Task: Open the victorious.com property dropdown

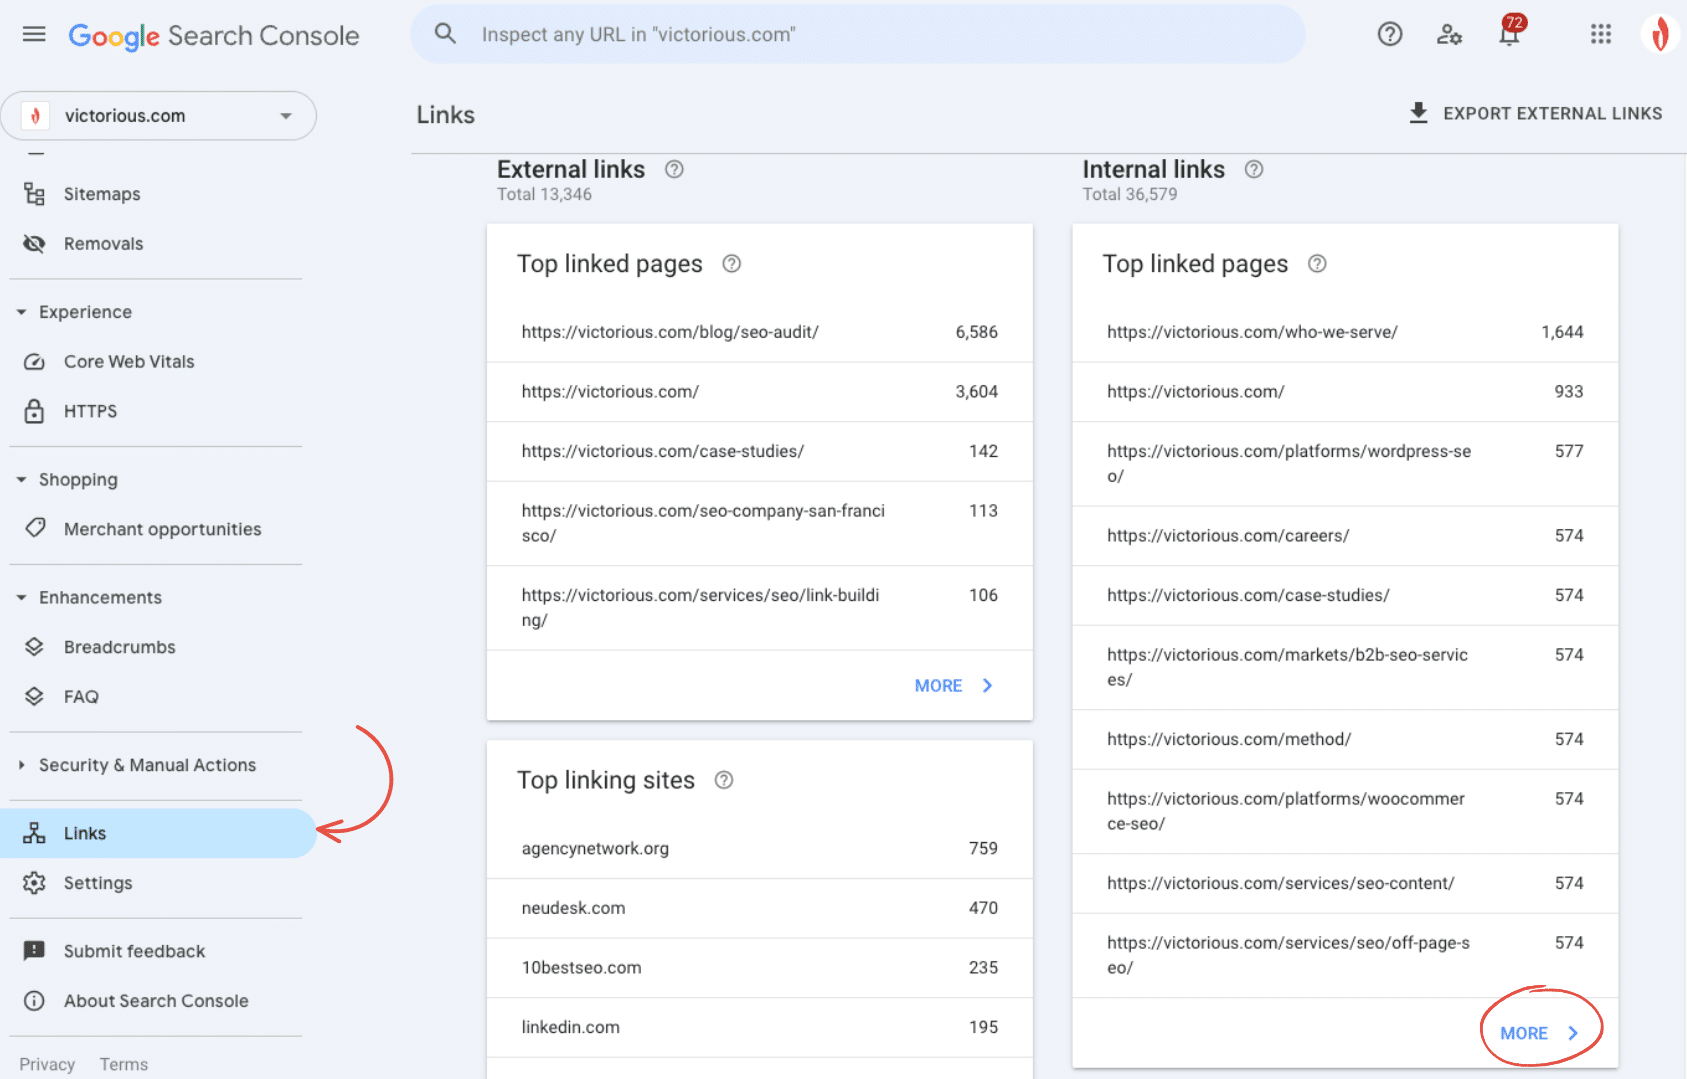Action: coord(159,116)
